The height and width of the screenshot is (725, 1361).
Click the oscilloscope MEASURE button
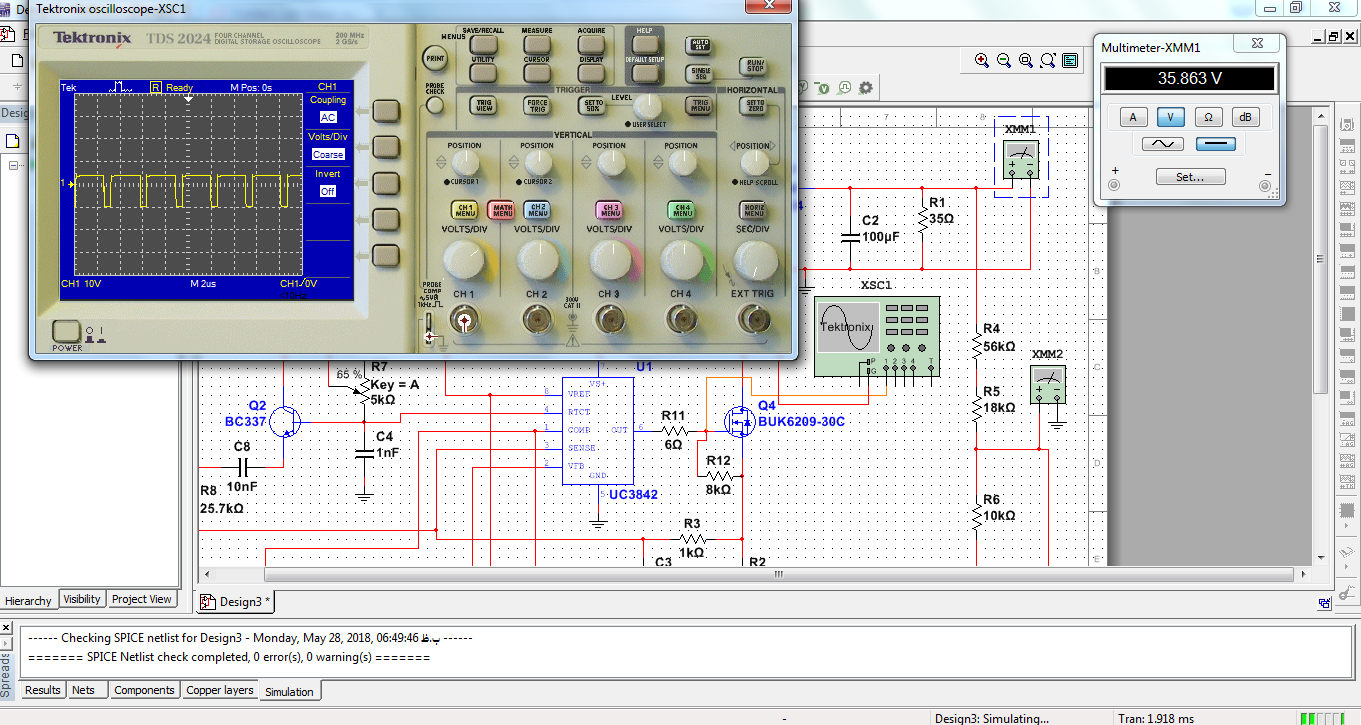(x=537, y=45)
